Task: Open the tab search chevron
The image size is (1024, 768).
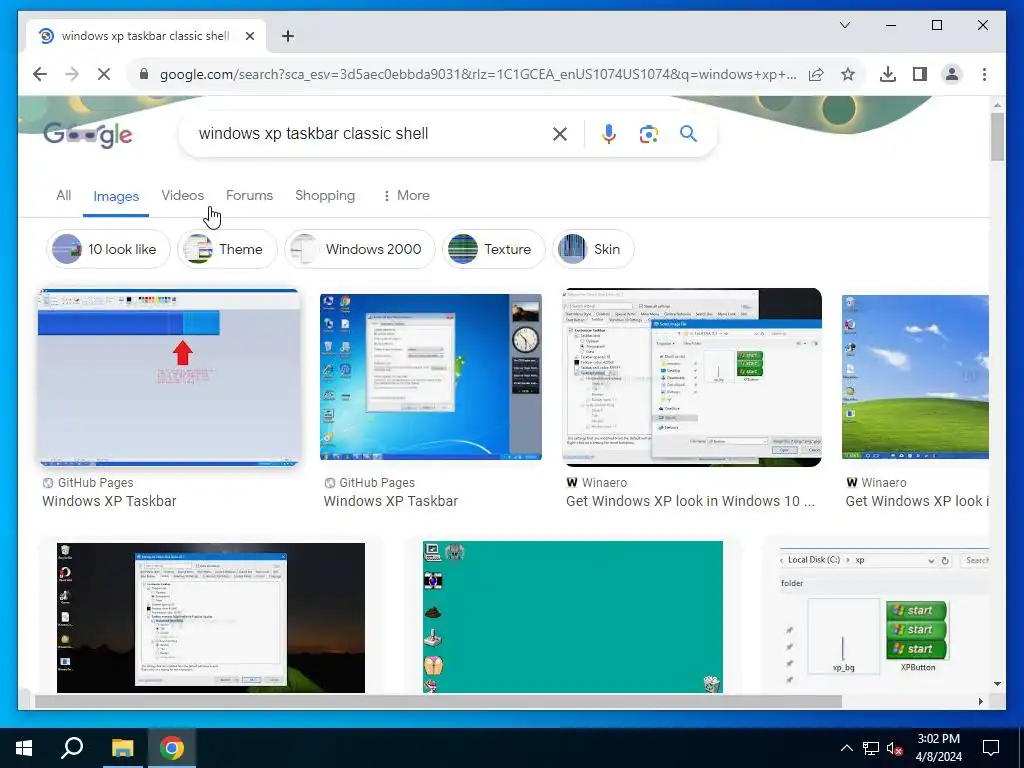Action: coord(844,25)
